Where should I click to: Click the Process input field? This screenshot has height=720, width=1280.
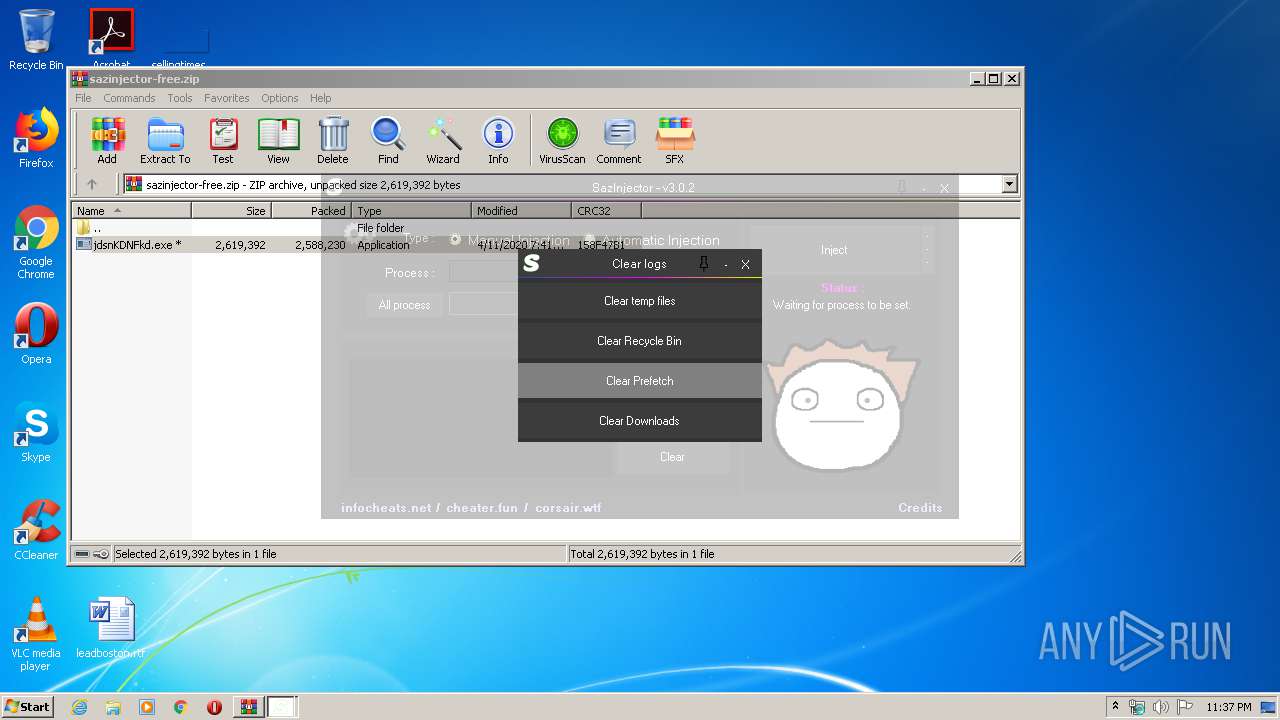coord(484,272)
